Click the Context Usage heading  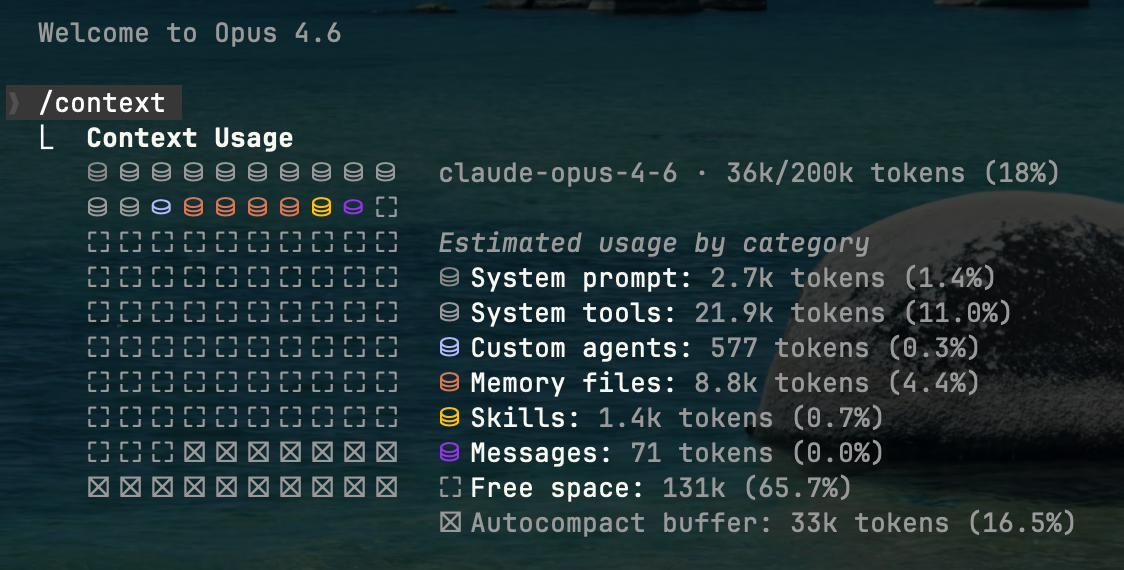189,138
